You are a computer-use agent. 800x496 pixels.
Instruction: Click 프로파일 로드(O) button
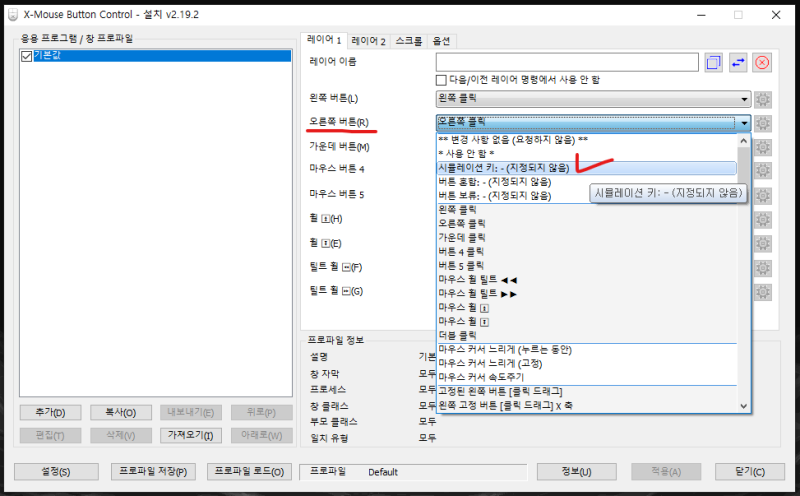pos(249,472)
